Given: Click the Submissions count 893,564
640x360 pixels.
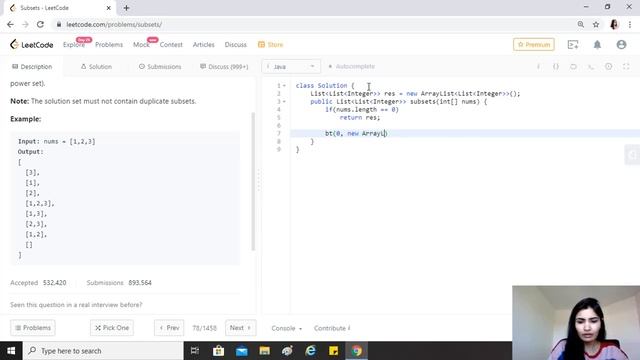Looking at the screenshot, I should point(140,282).
